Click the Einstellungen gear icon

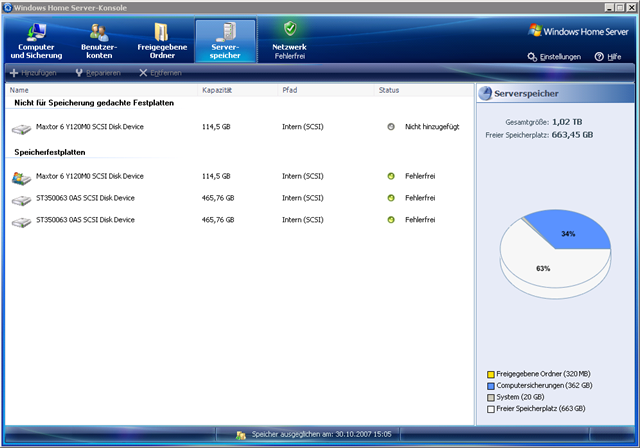[532, 57]
